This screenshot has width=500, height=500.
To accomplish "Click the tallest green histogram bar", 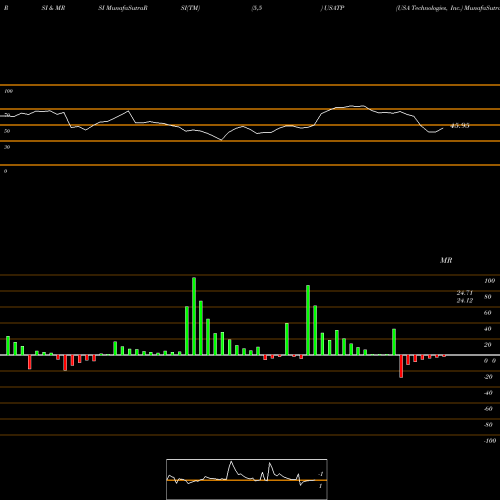I will pyautogui.click(x=194, y=316).
